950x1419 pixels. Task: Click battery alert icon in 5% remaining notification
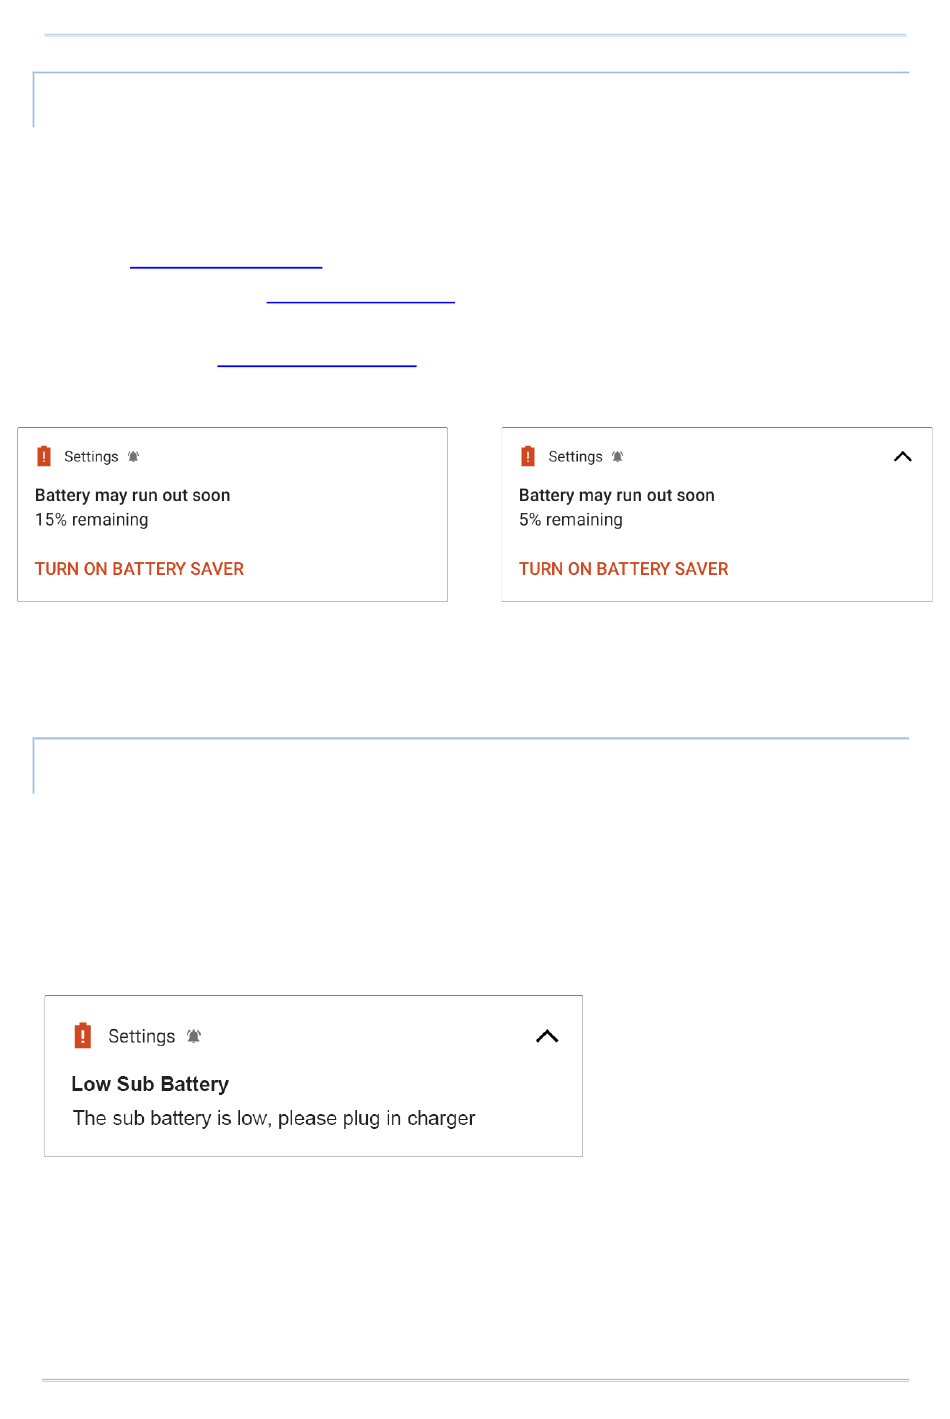528,456
